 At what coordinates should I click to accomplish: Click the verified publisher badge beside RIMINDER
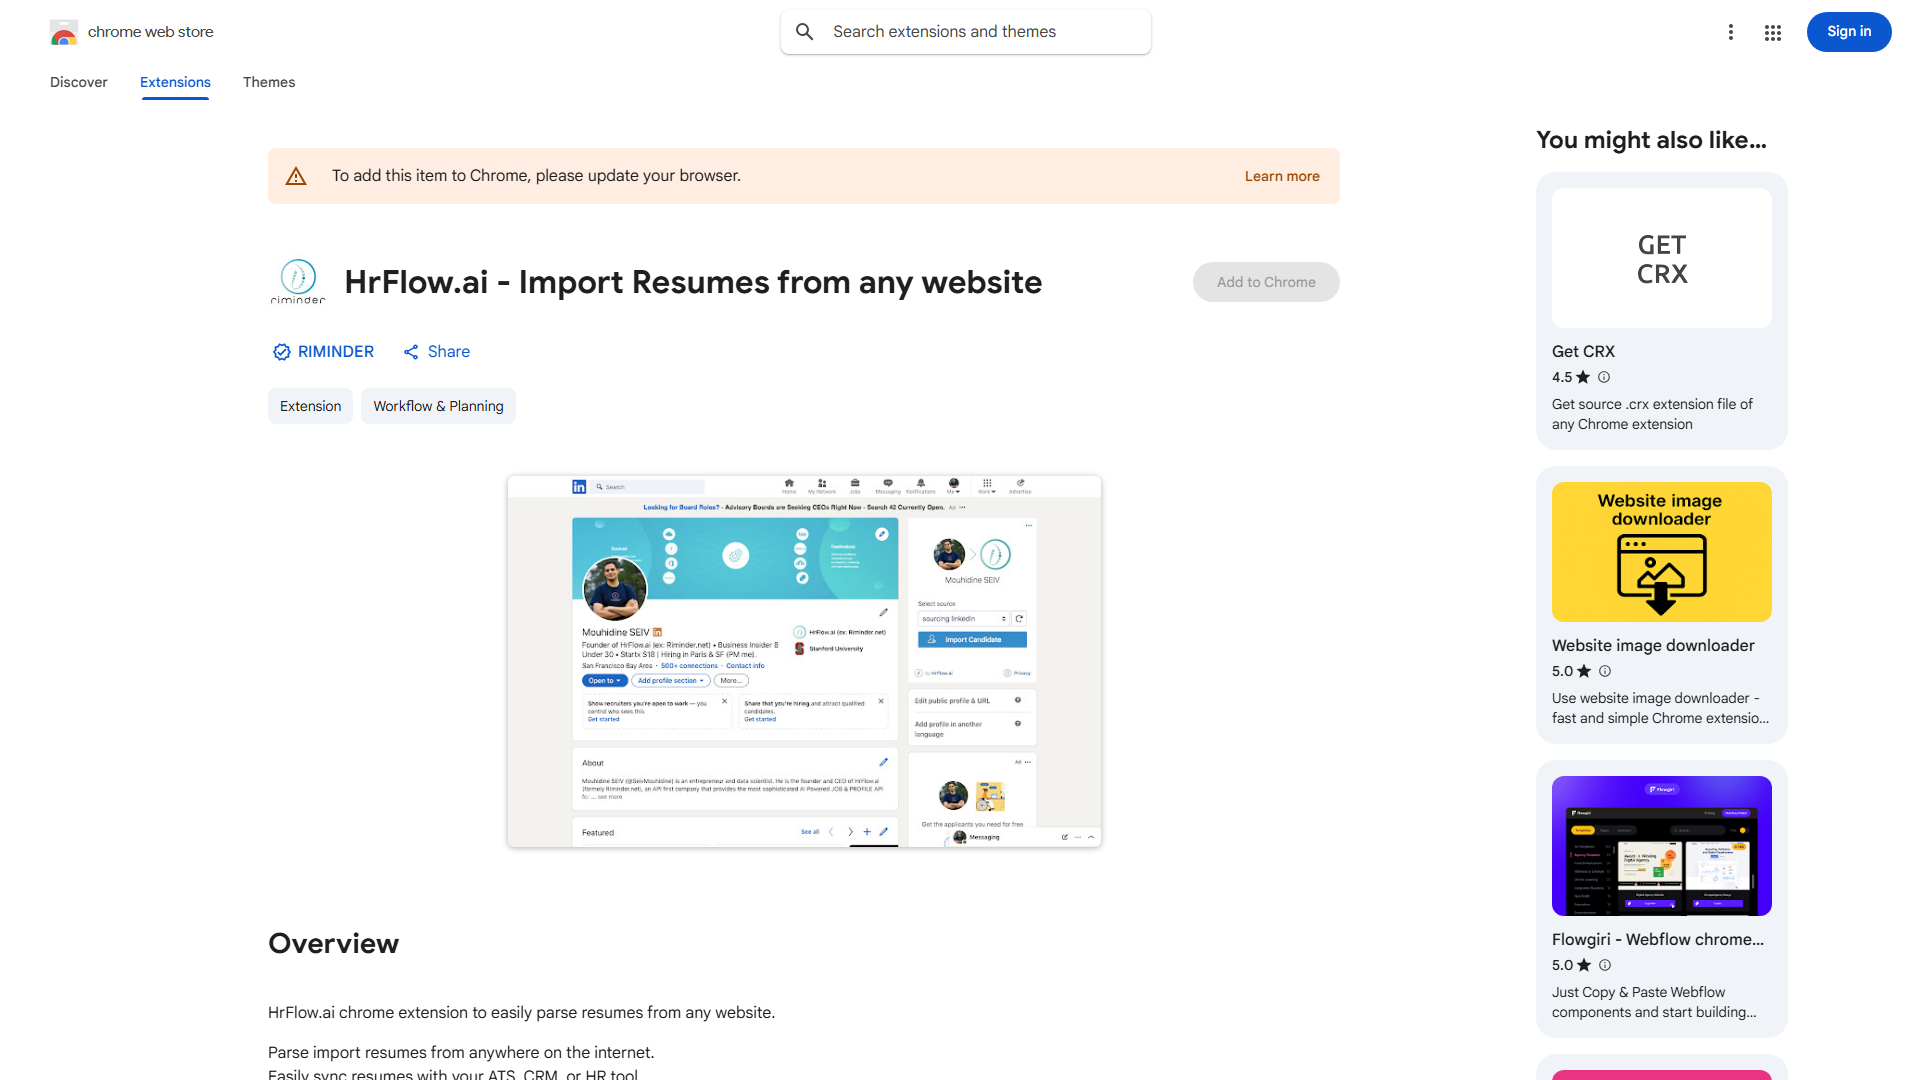[x=282, y=351]
